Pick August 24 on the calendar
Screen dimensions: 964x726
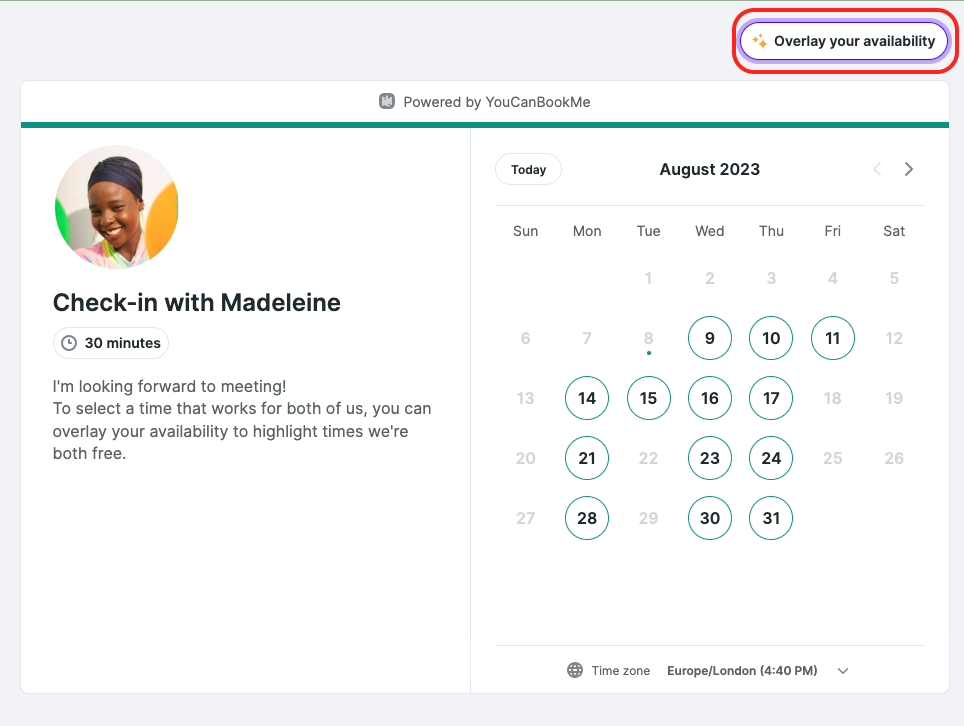[x=771, y=458]
